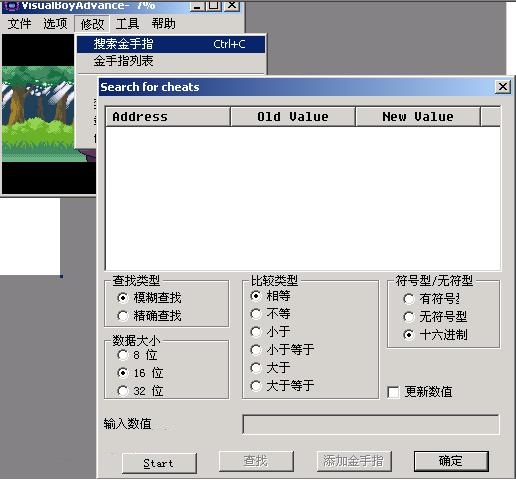The width and height of the screenshot is (516, 480).
Task: Select 大于等于 comparison type
Action: [282, 386]
